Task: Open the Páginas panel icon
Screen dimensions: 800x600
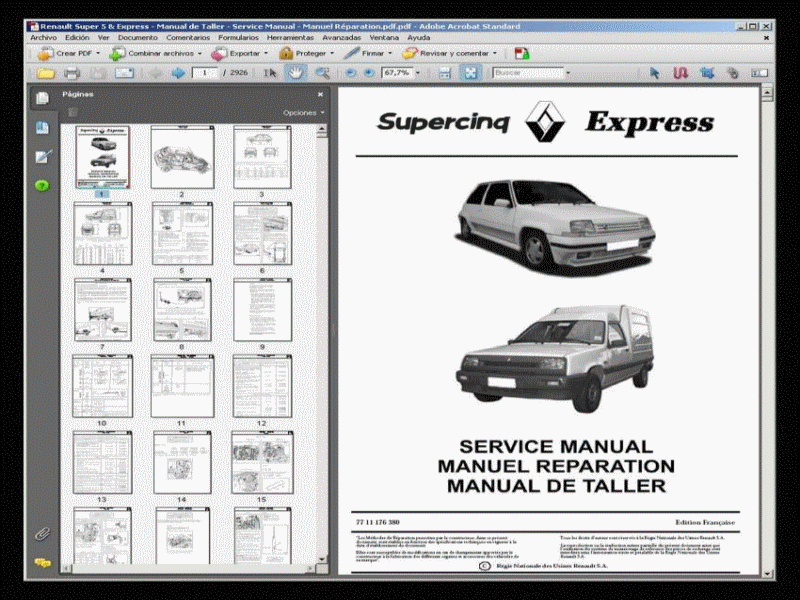Action: click(x=42, y=97)
